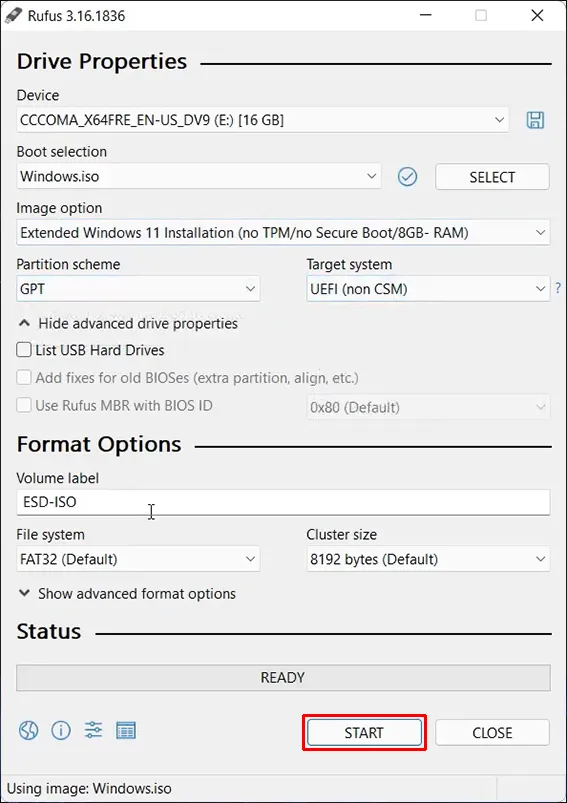Open the File system FAT32 dropdown

(138, 559)
